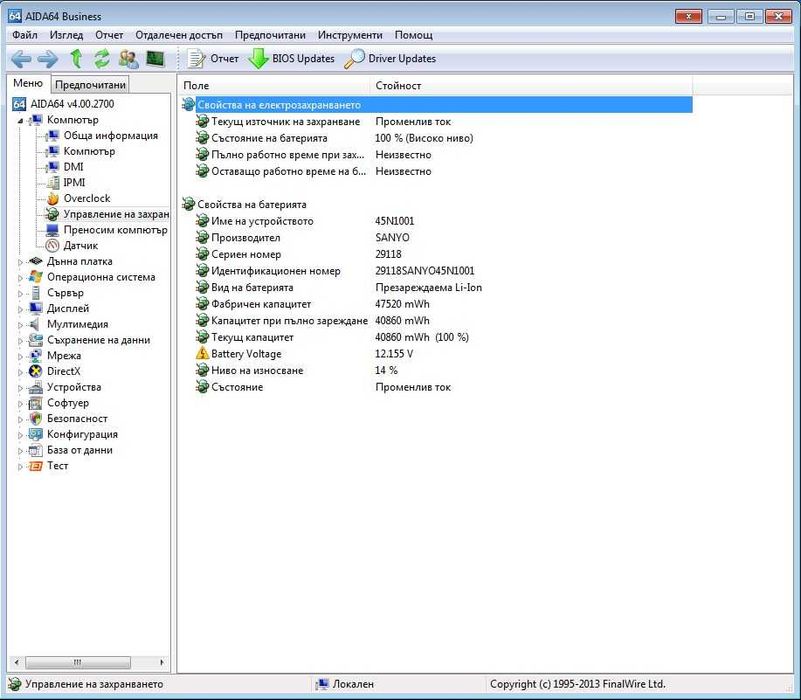Click the Сървър icon
Screen dimensions: 801x700
(x=36, y=293)
